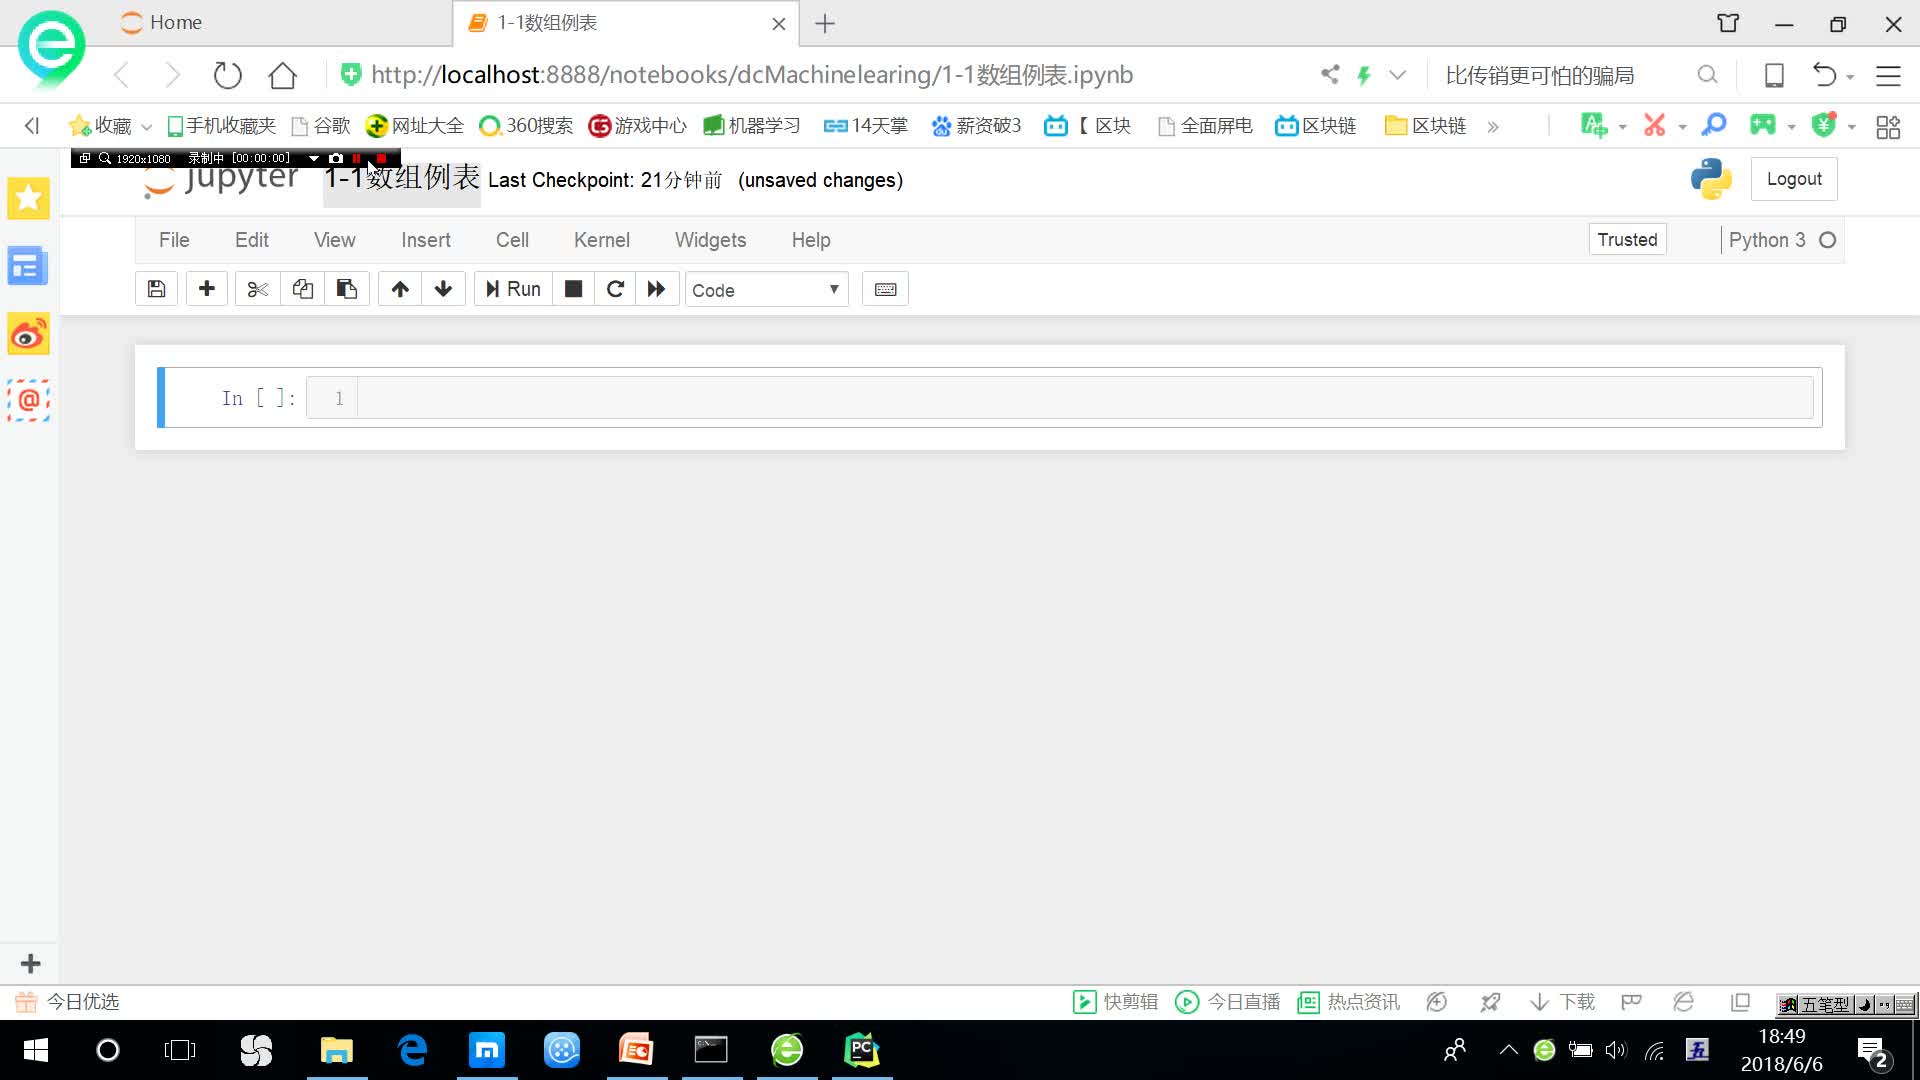Click the insert cell below icon
This screenshot has height=1080, width=1920.
[x=206, y=289]
